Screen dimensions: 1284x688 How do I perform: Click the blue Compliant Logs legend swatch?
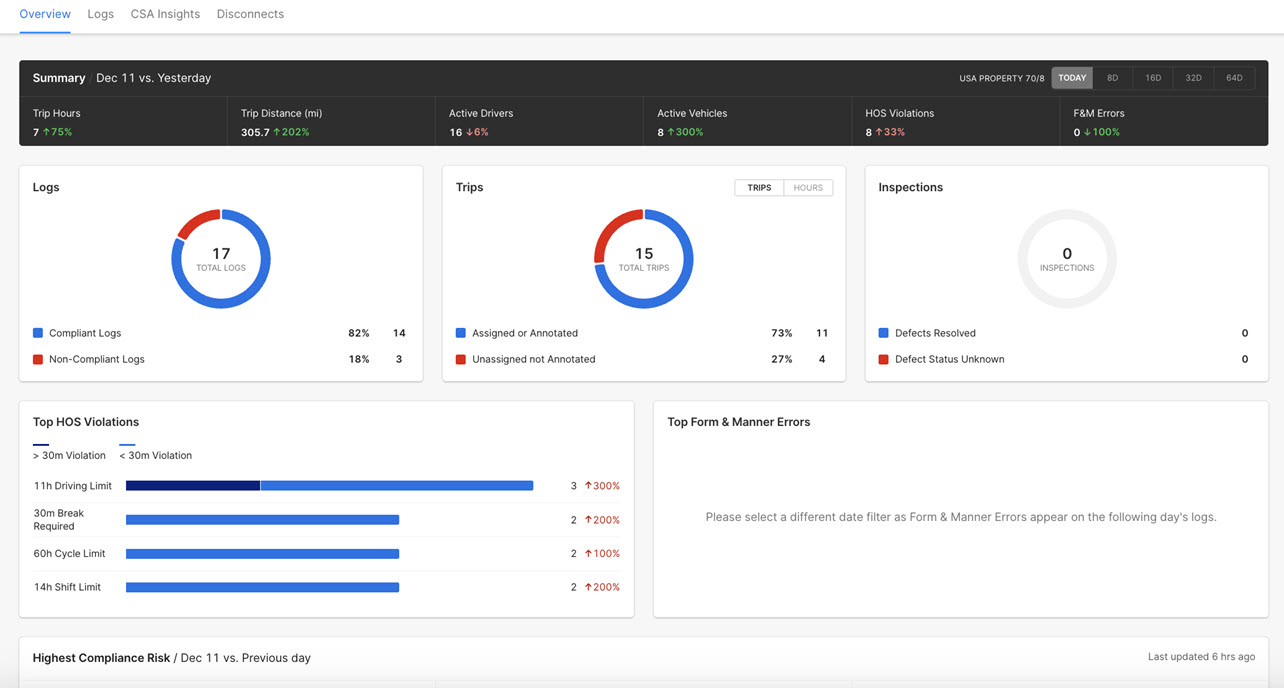point(38,333)
